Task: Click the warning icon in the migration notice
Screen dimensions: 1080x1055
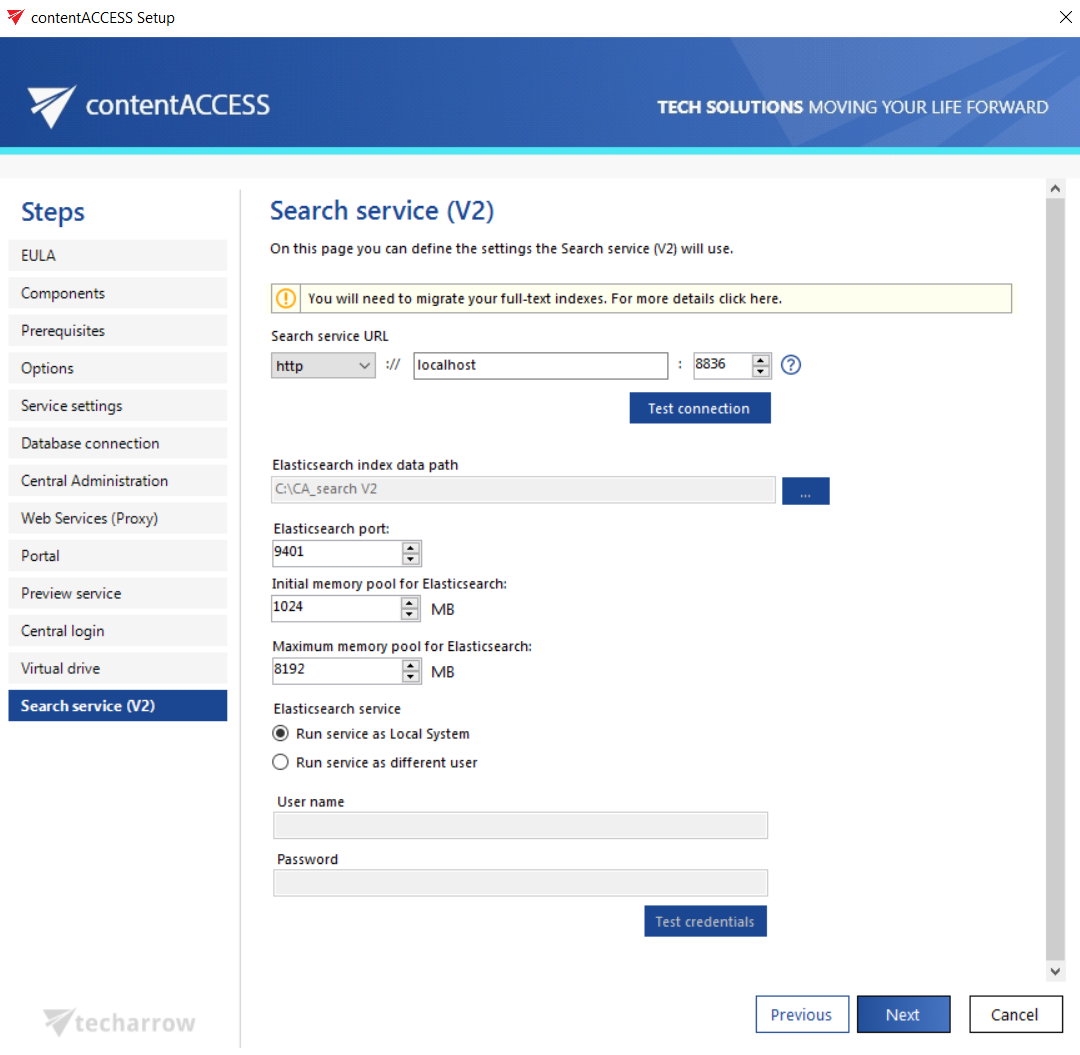Action: pyautogui.click(x=287, y=298)
